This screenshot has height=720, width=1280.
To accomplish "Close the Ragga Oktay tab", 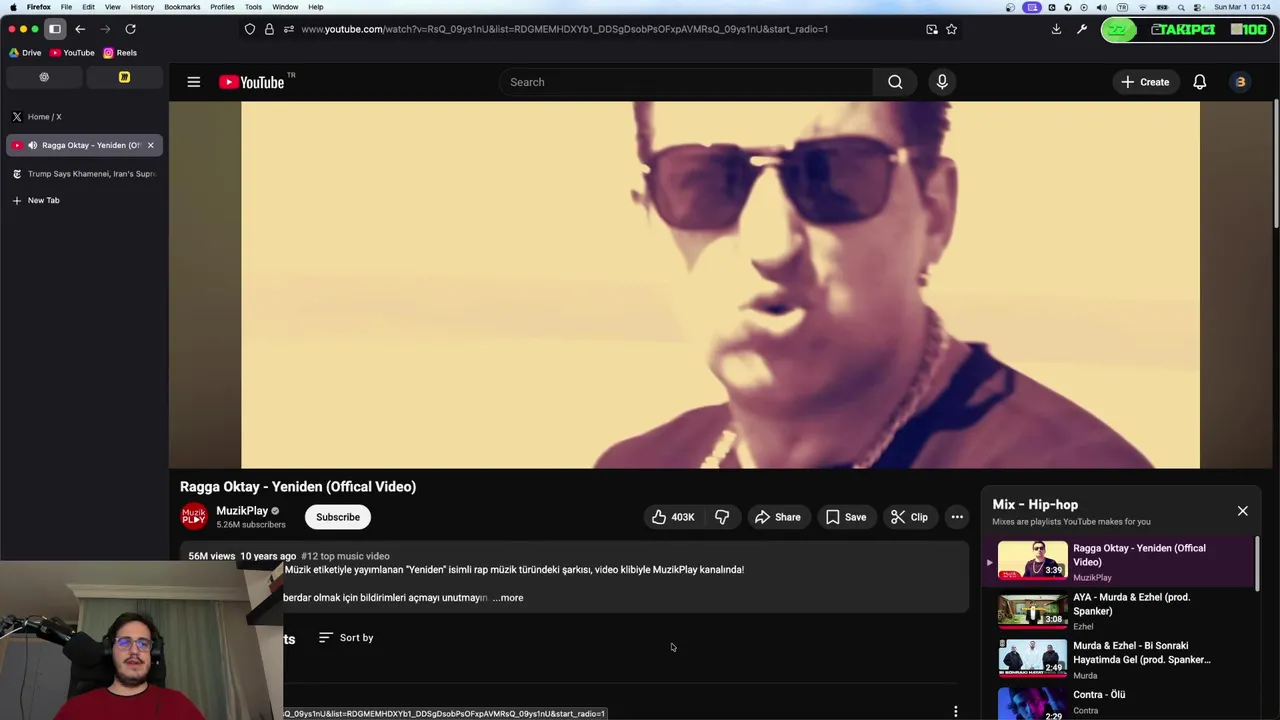I will (150, 145).
